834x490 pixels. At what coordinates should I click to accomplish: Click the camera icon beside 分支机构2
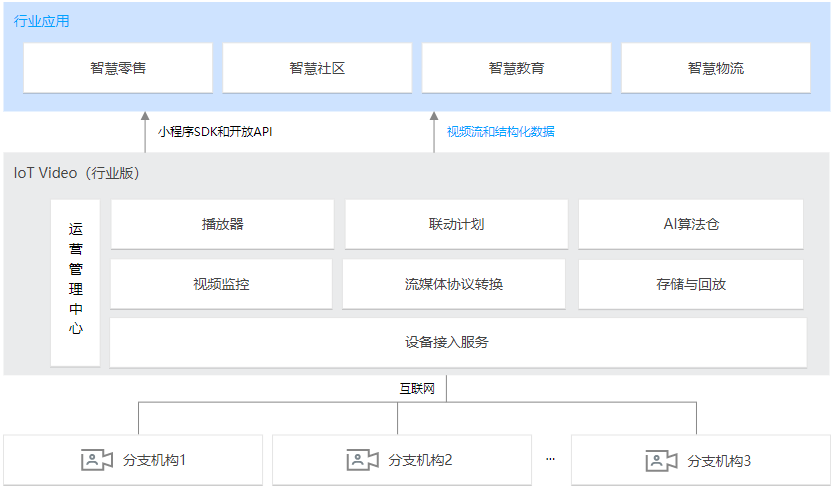(x=362, y=460)
